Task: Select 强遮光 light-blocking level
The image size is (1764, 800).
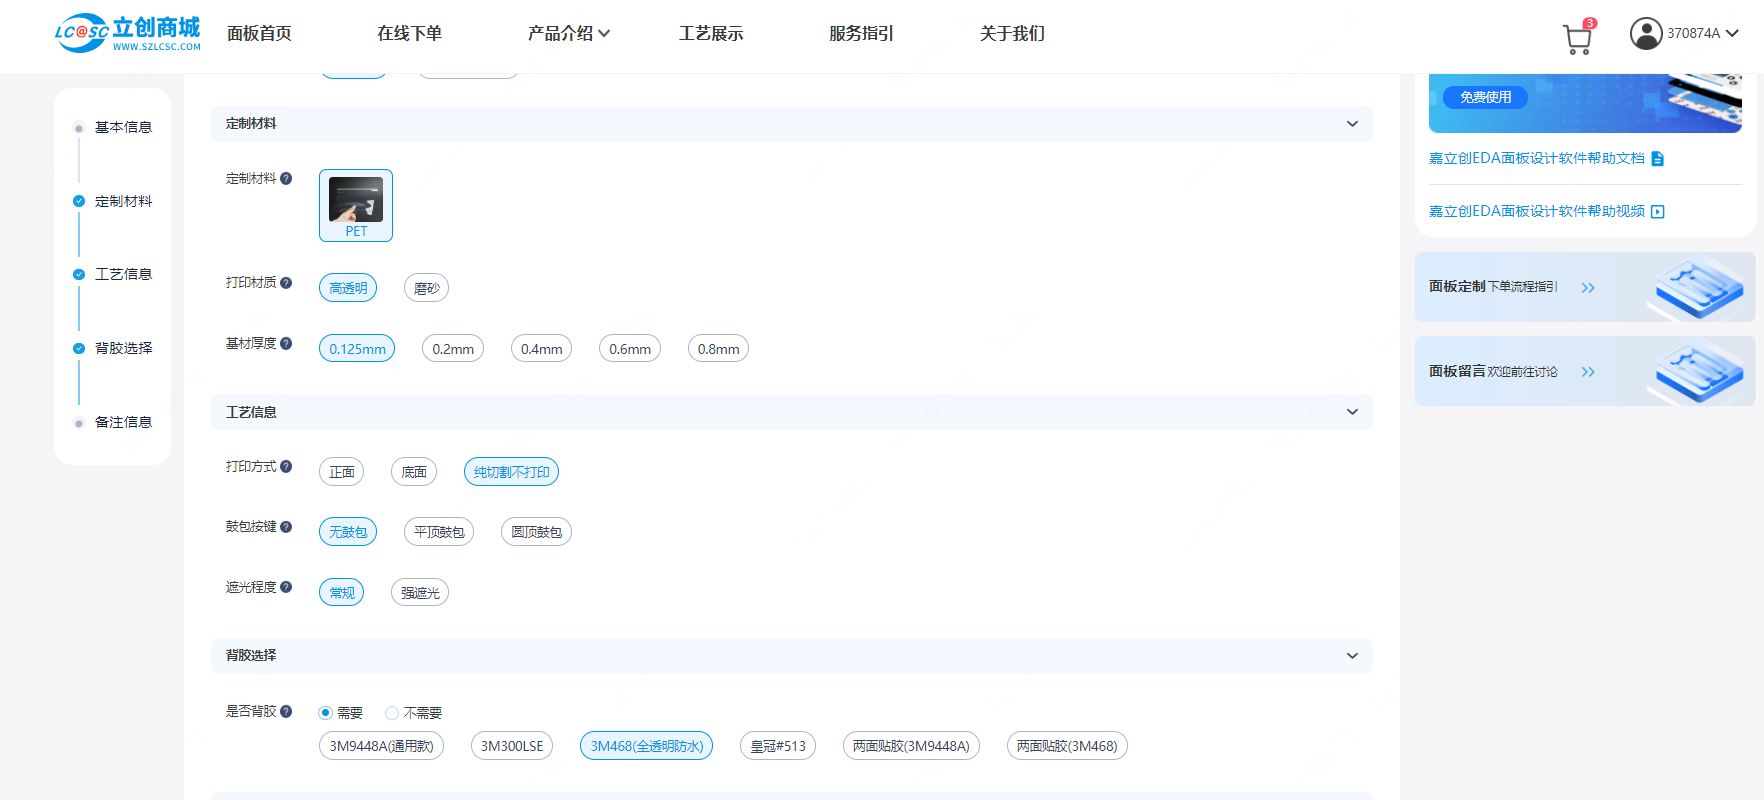Action: tap(420, 593)
